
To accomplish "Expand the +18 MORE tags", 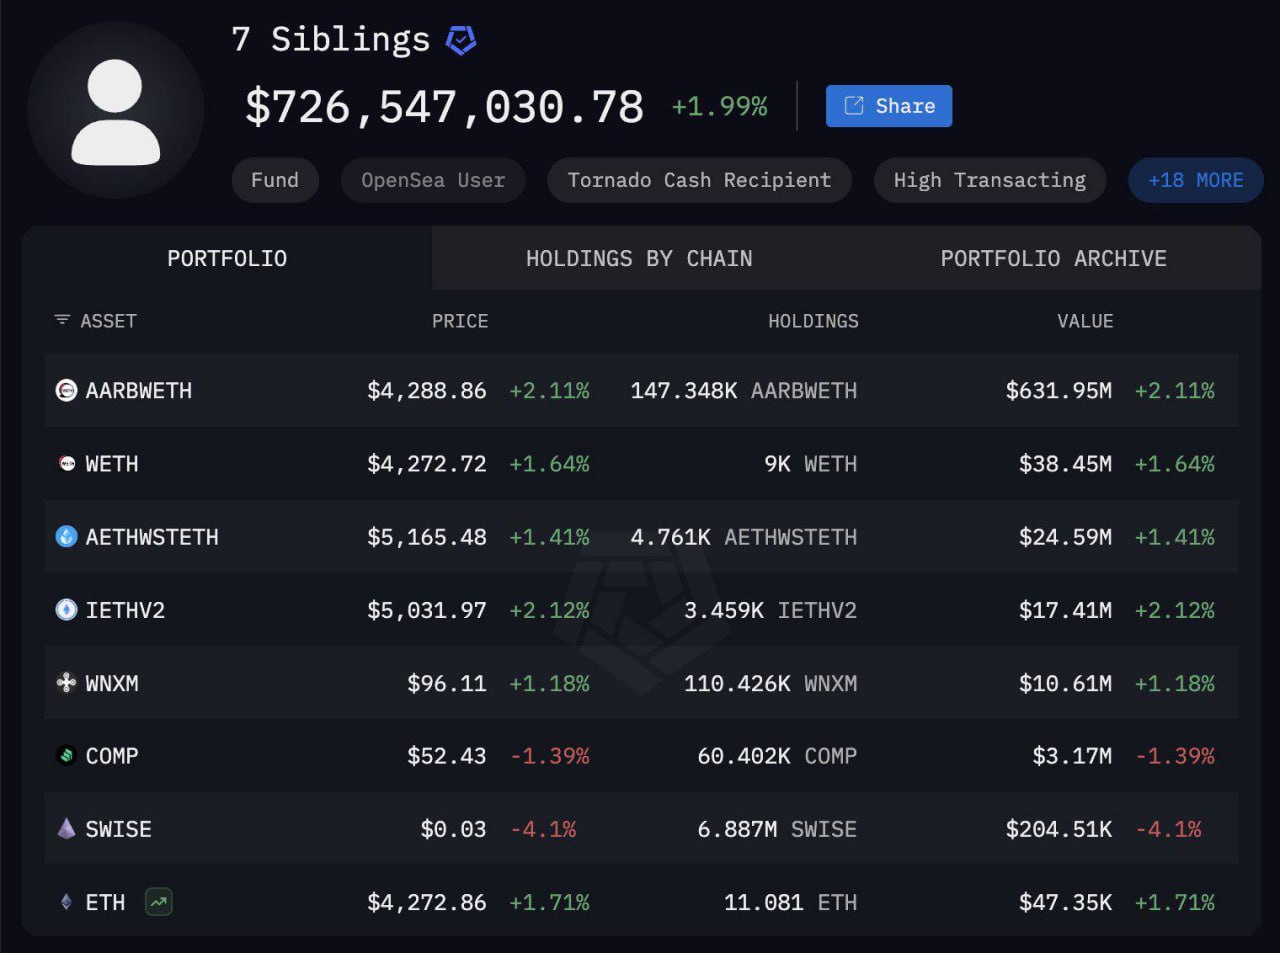I will tap(1195, 181).
